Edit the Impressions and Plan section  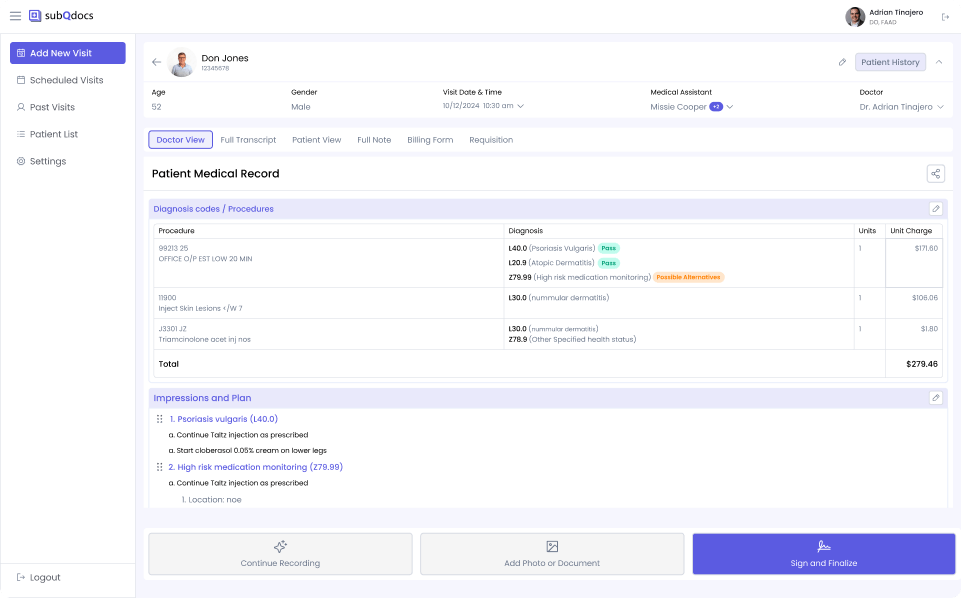pyautogui.click(x=935, y=398)
